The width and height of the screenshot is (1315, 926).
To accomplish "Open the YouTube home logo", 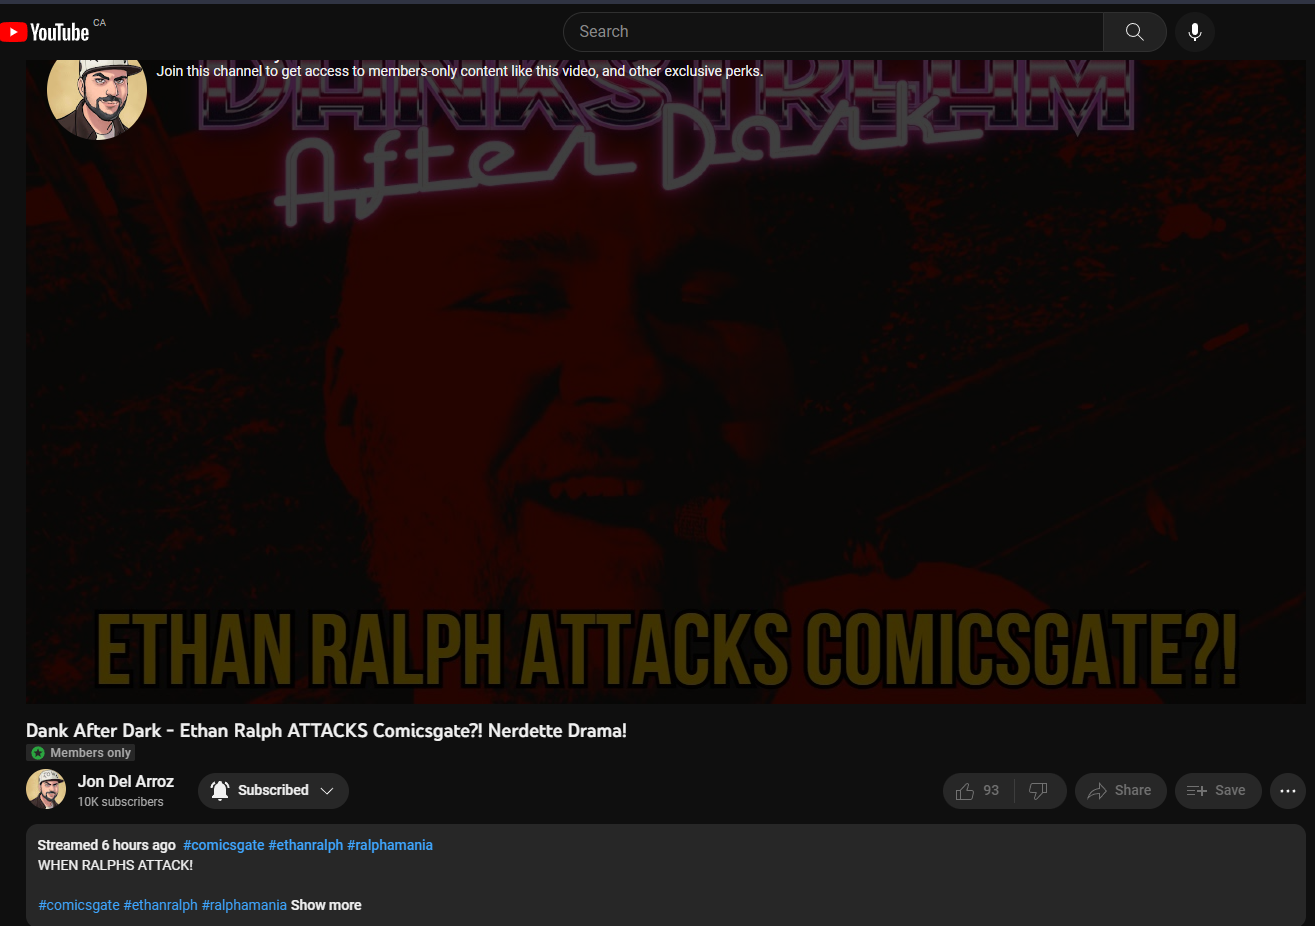I will [45, 32].
